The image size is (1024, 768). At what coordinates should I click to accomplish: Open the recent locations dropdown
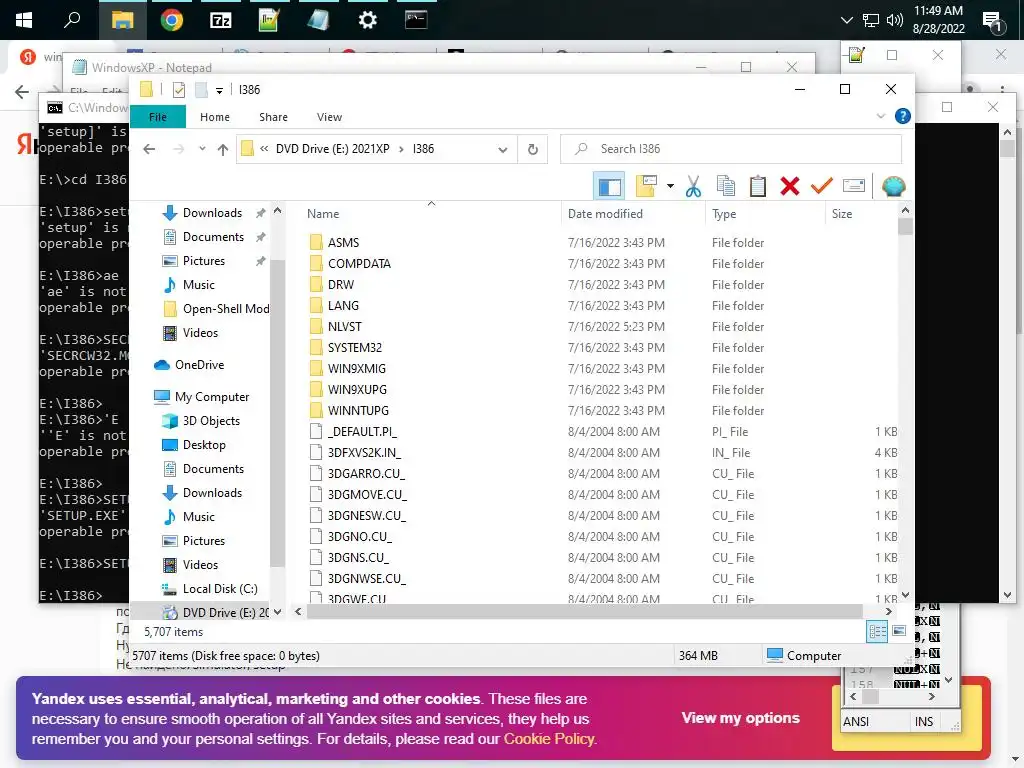[202, 149]
